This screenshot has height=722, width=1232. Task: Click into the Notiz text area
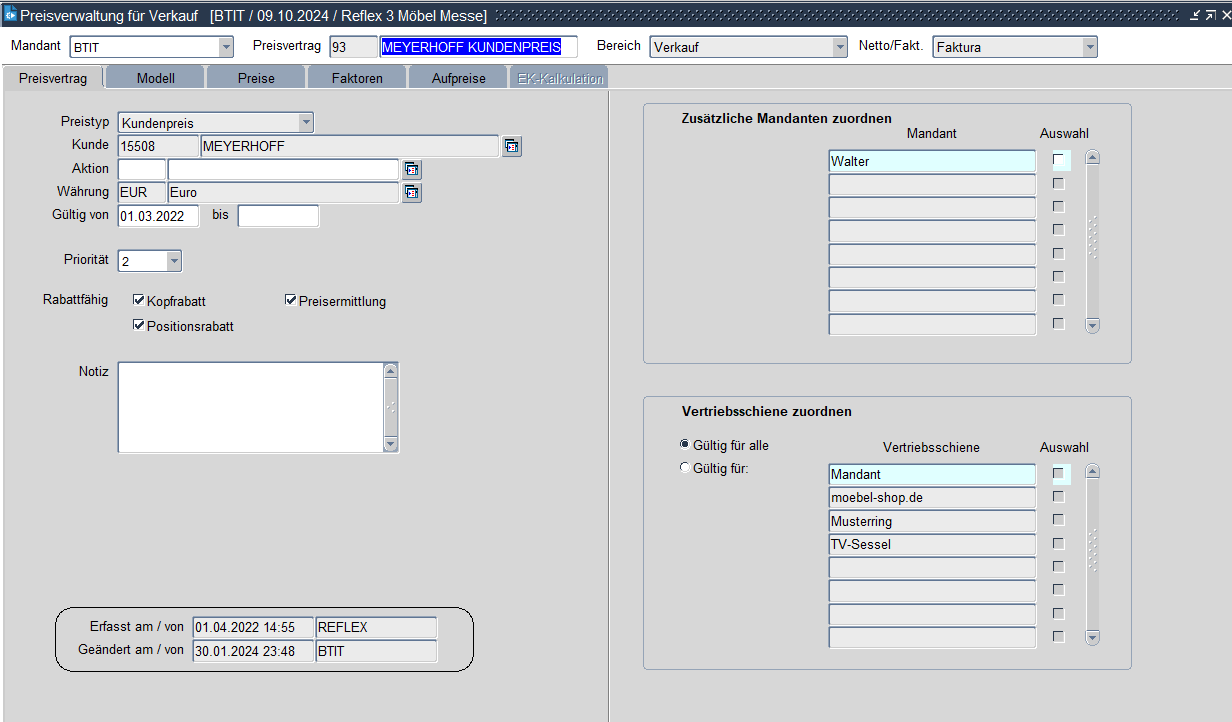pos(250,407)
